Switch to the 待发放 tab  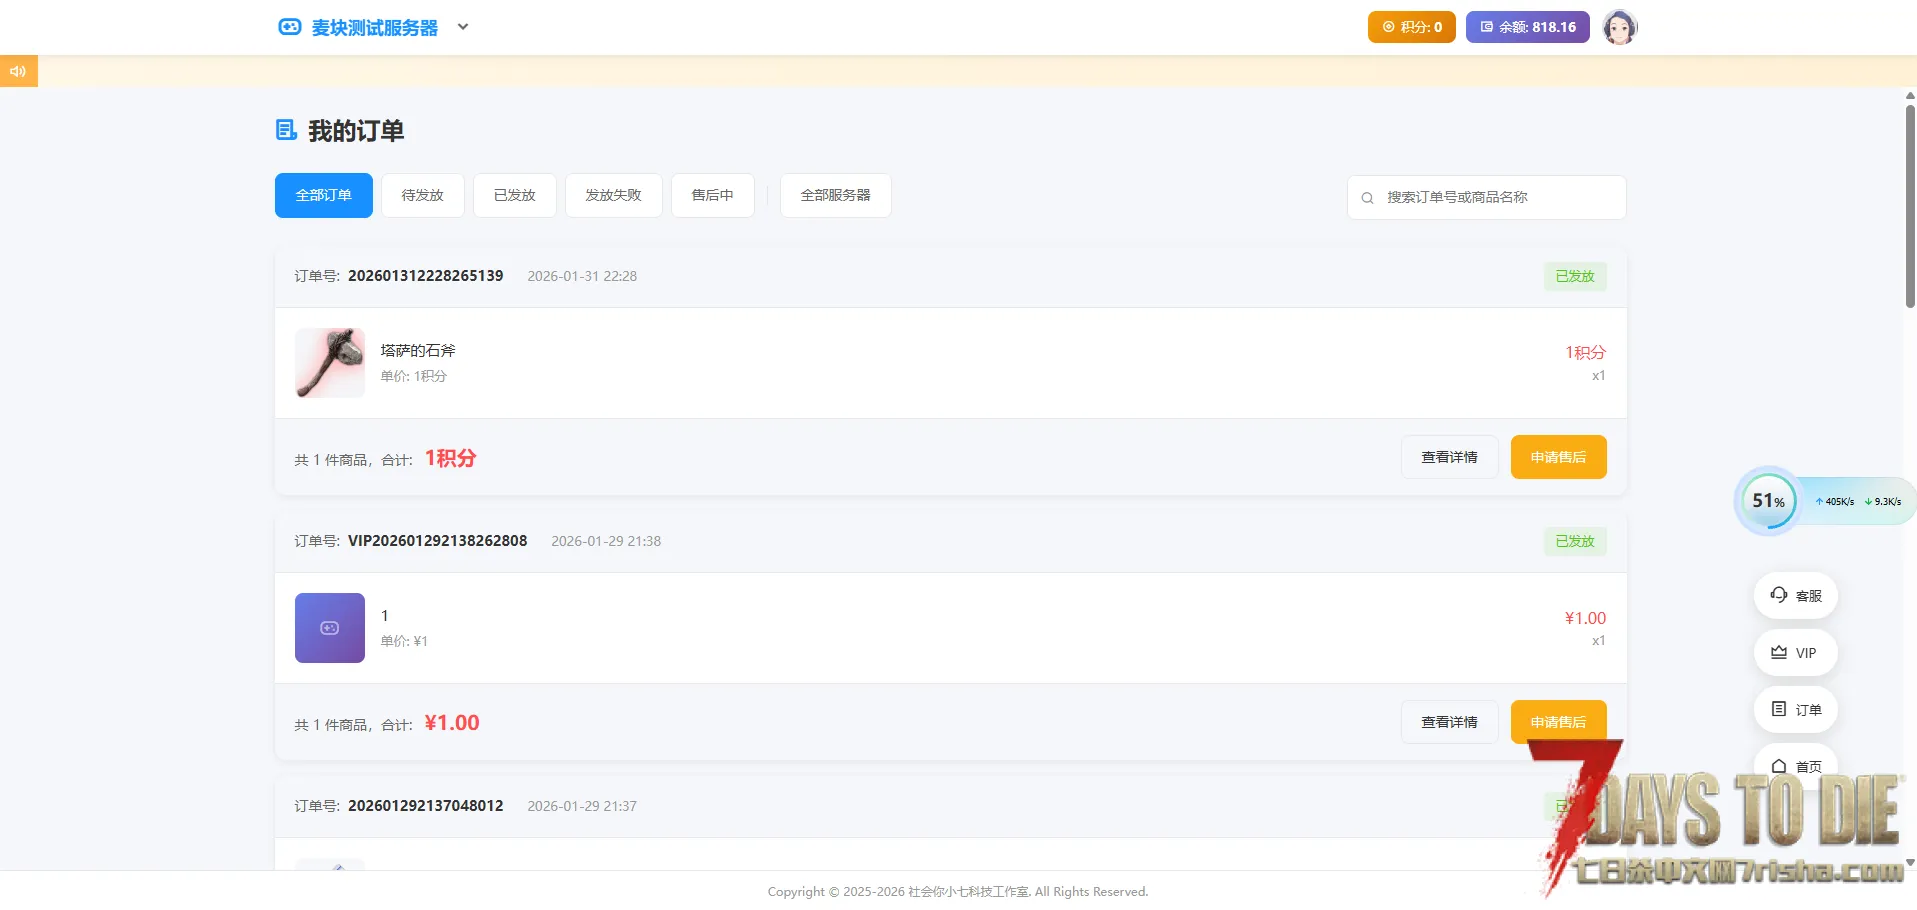click(x=422, y=195)
